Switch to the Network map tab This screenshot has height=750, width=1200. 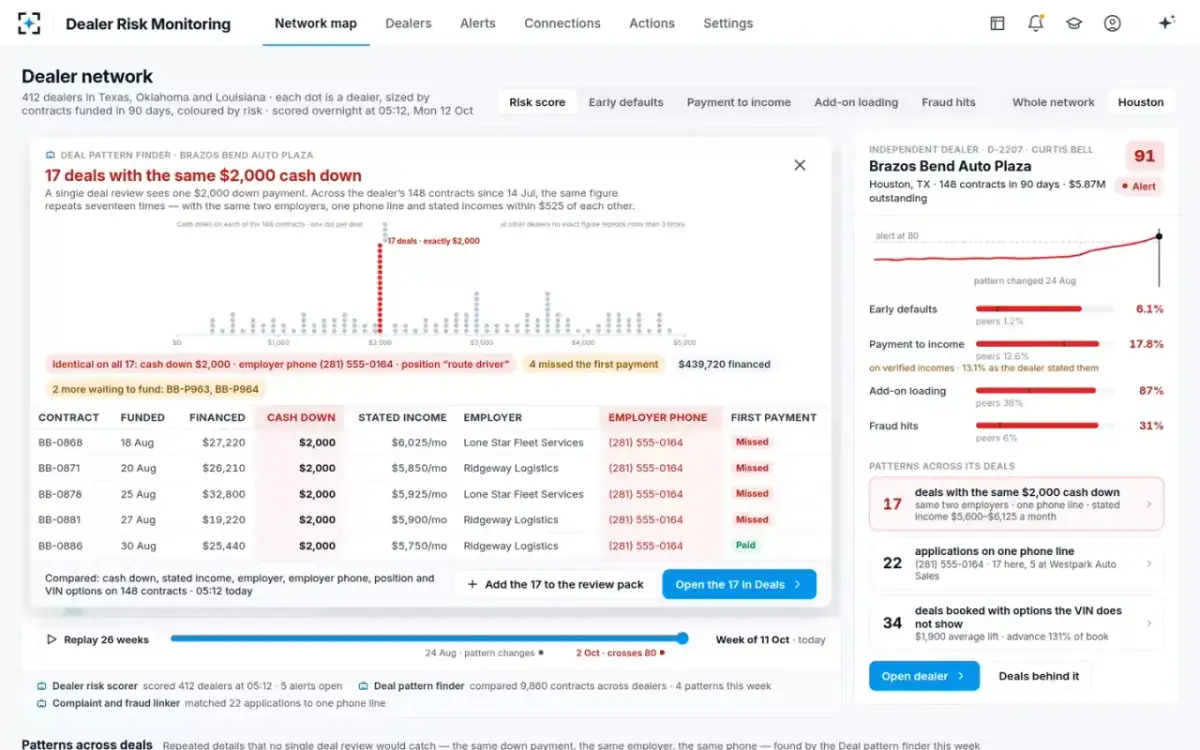[315, 23]
